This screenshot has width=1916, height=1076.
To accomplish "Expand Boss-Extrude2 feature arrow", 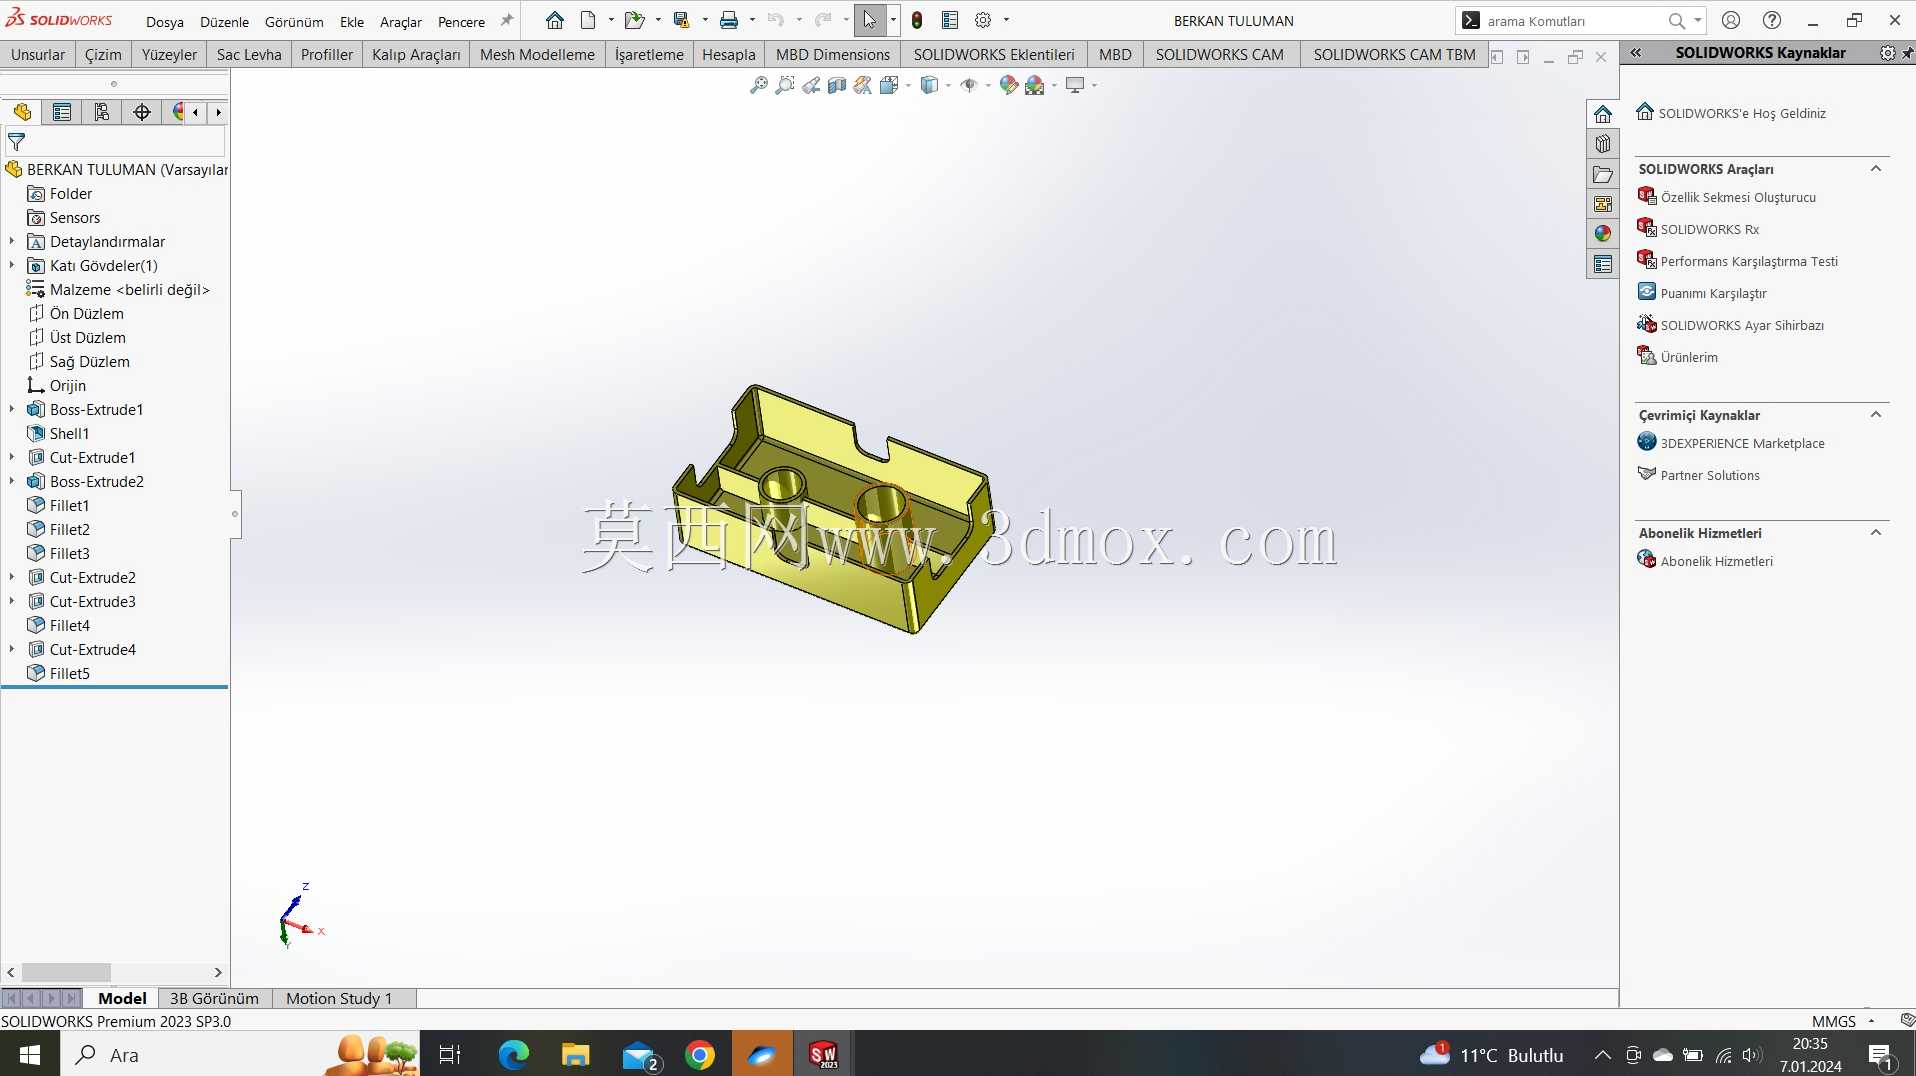I will (12, 481).
